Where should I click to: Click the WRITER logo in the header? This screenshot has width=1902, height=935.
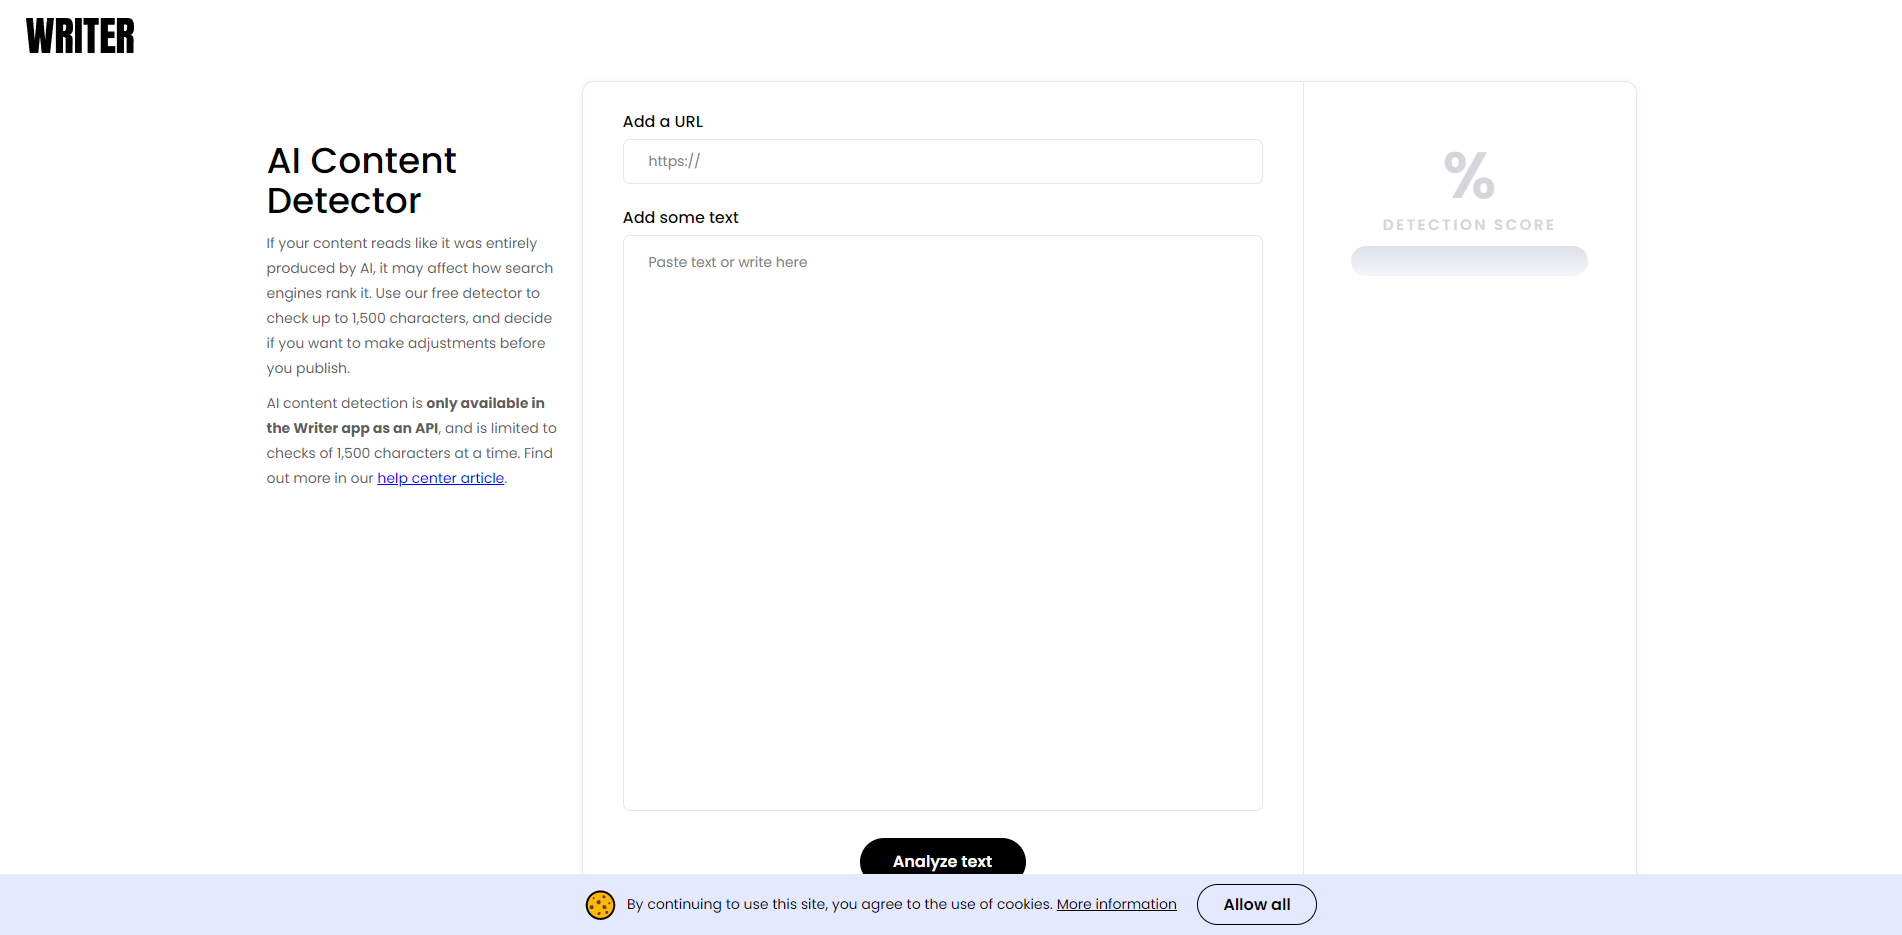[x=80, y=35]
